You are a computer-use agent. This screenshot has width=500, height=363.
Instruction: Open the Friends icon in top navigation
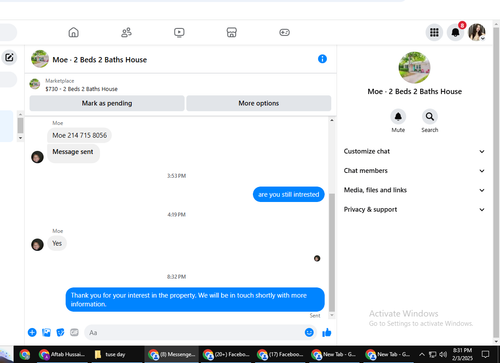click(126, 32)
